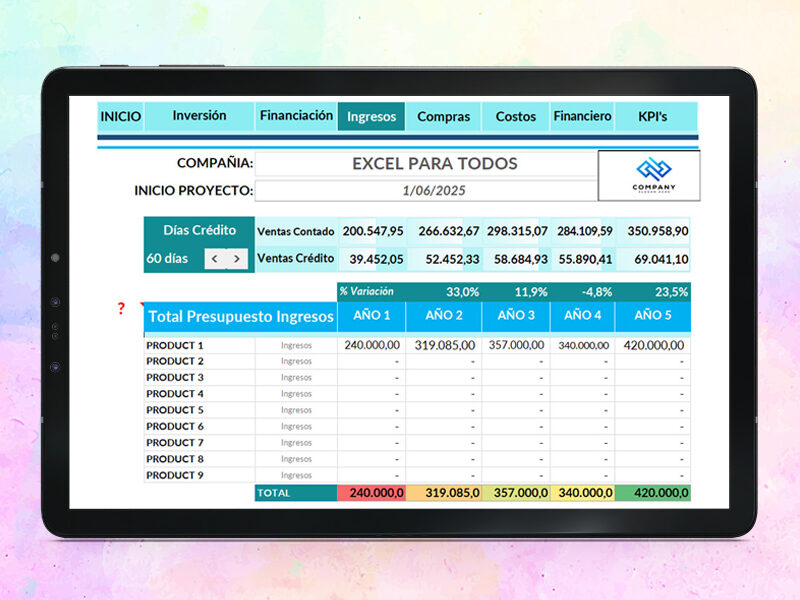
Task: Click the company logo image
Action: [649, 176]
